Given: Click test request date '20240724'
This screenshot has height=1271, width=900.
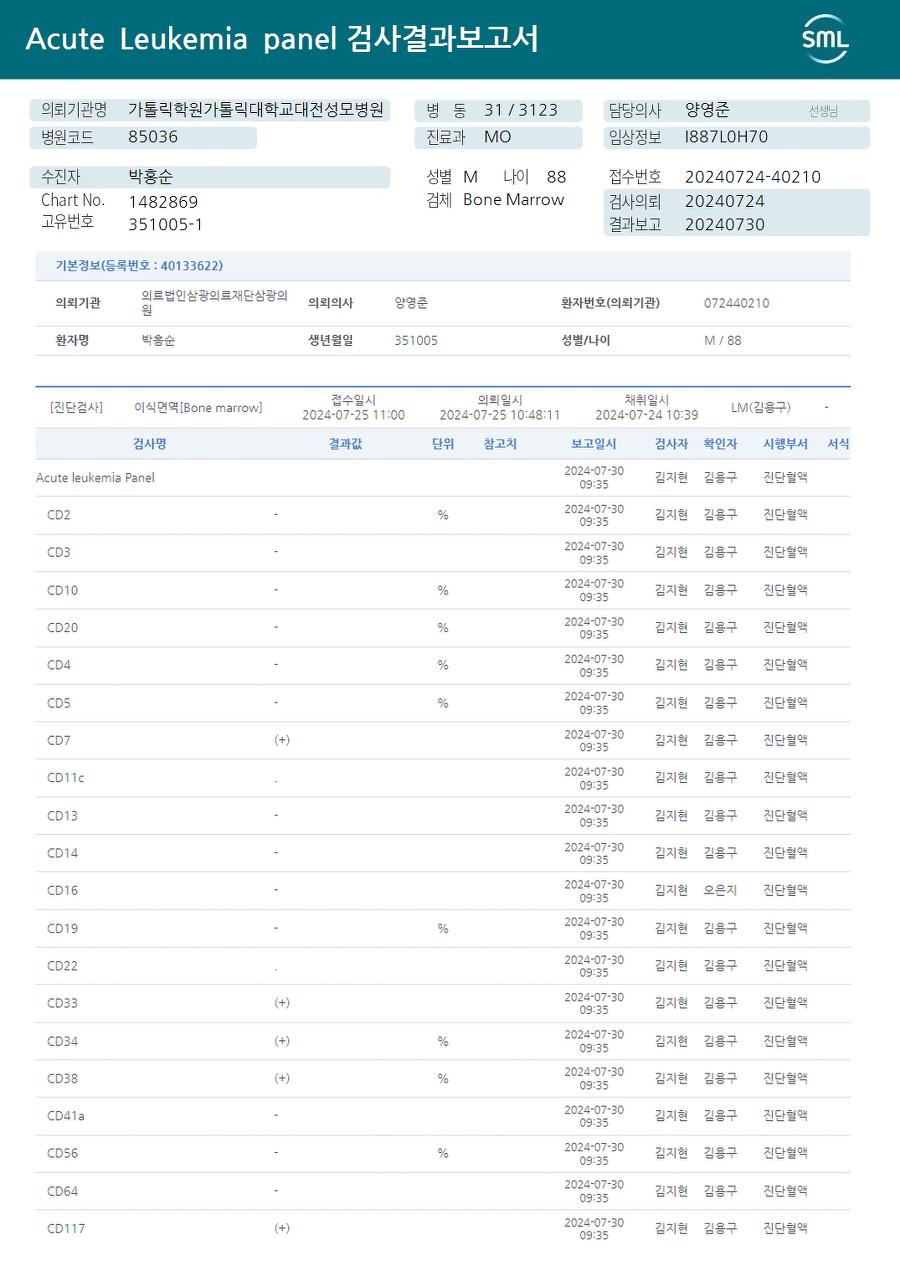Looking at the screenshot, I should point(725,201).
